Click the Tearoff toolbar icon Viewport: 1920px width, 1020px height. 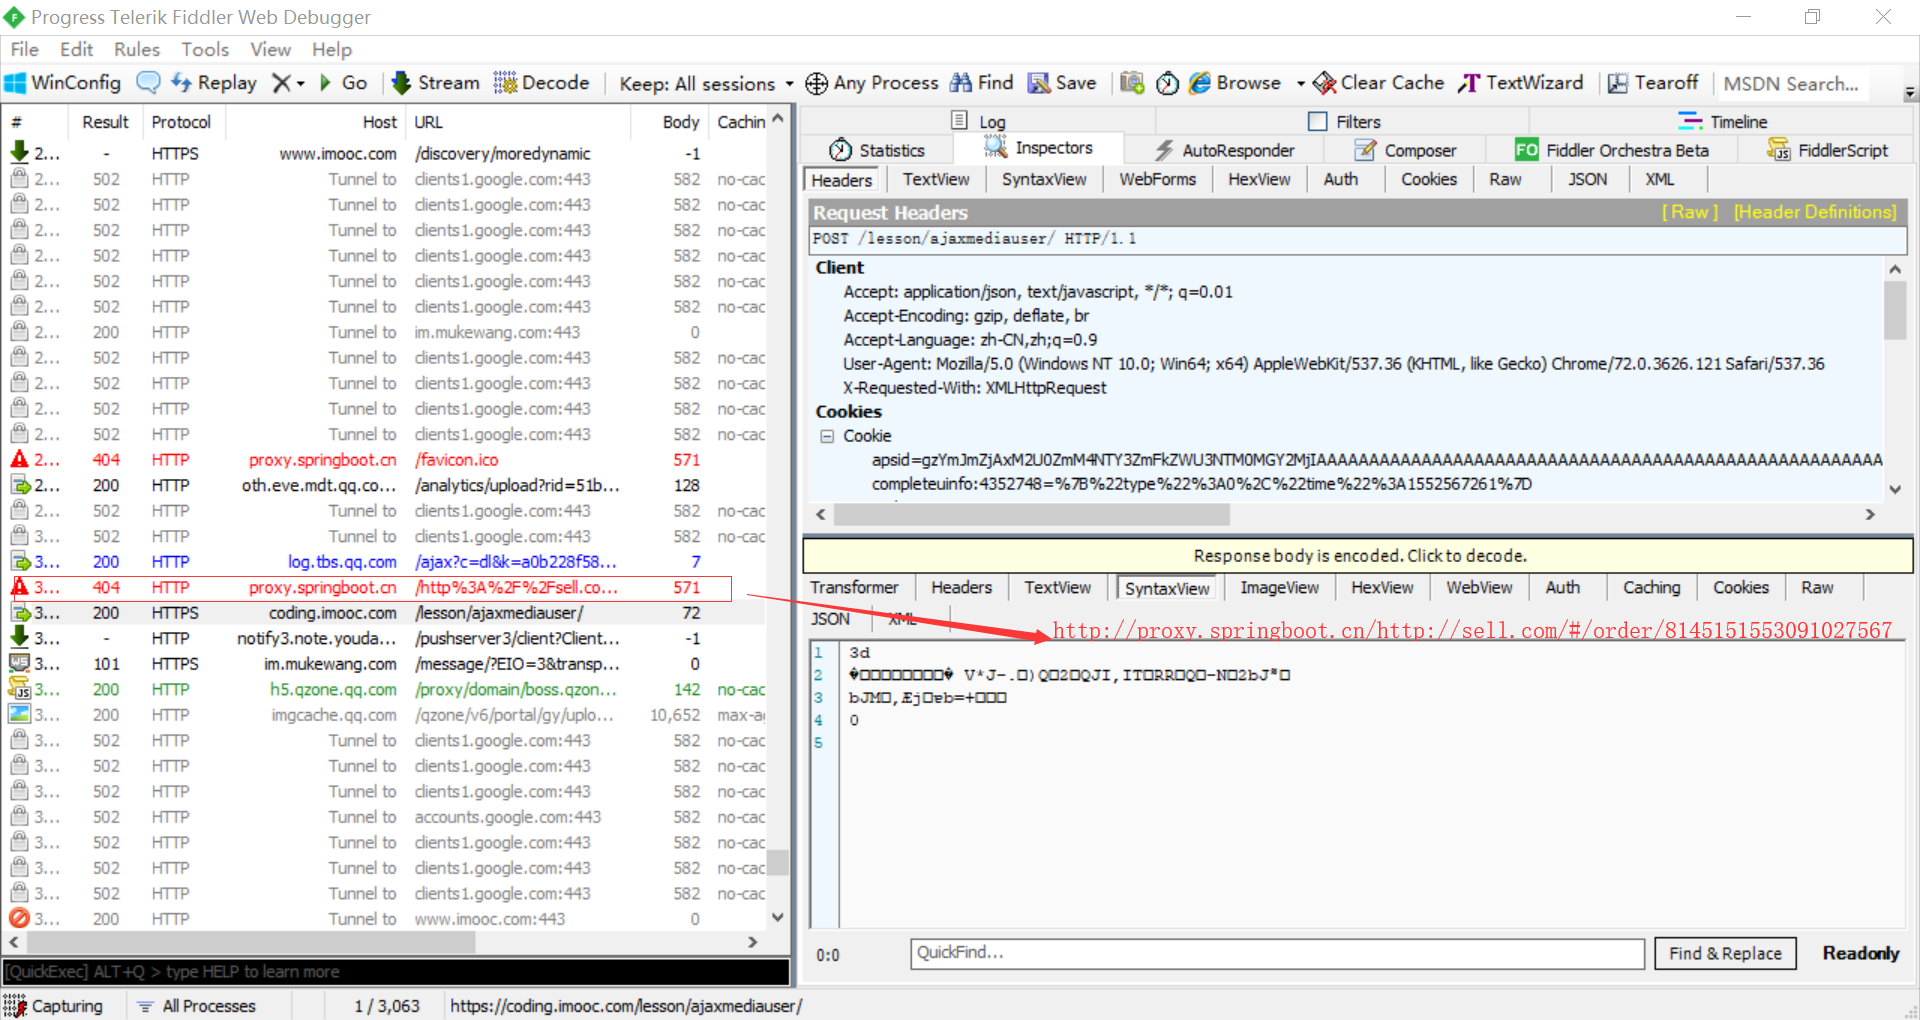tap(1617, 83)
